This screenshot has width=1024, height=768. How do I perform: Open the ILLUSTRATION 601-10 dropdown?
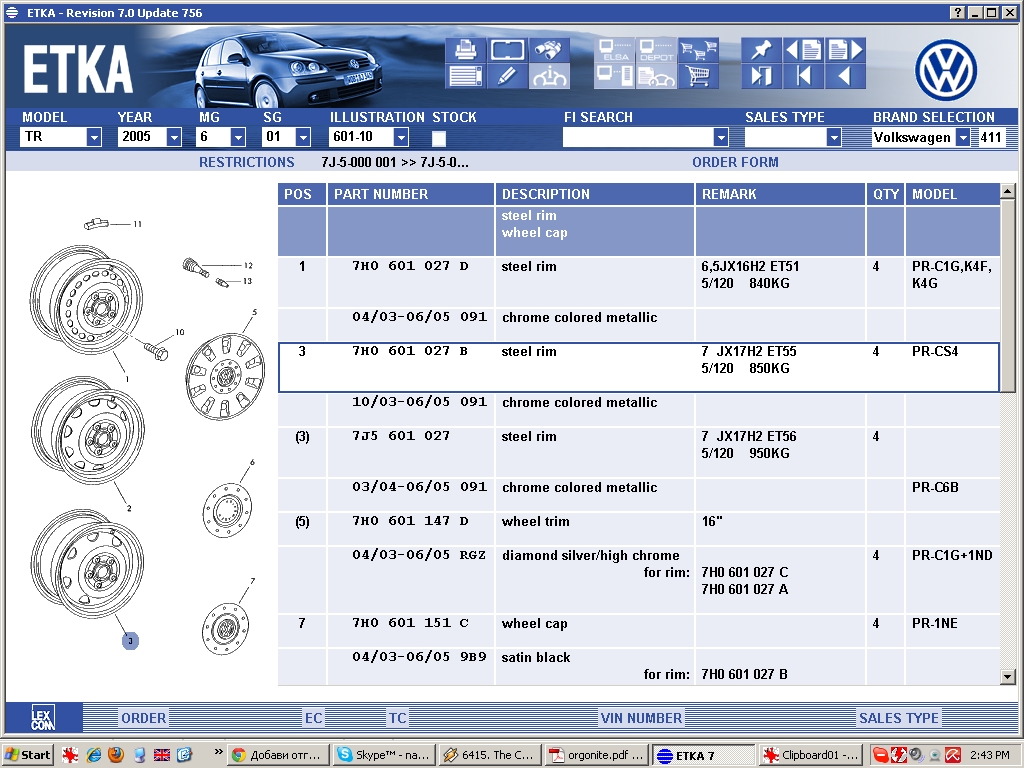[401, 138]
